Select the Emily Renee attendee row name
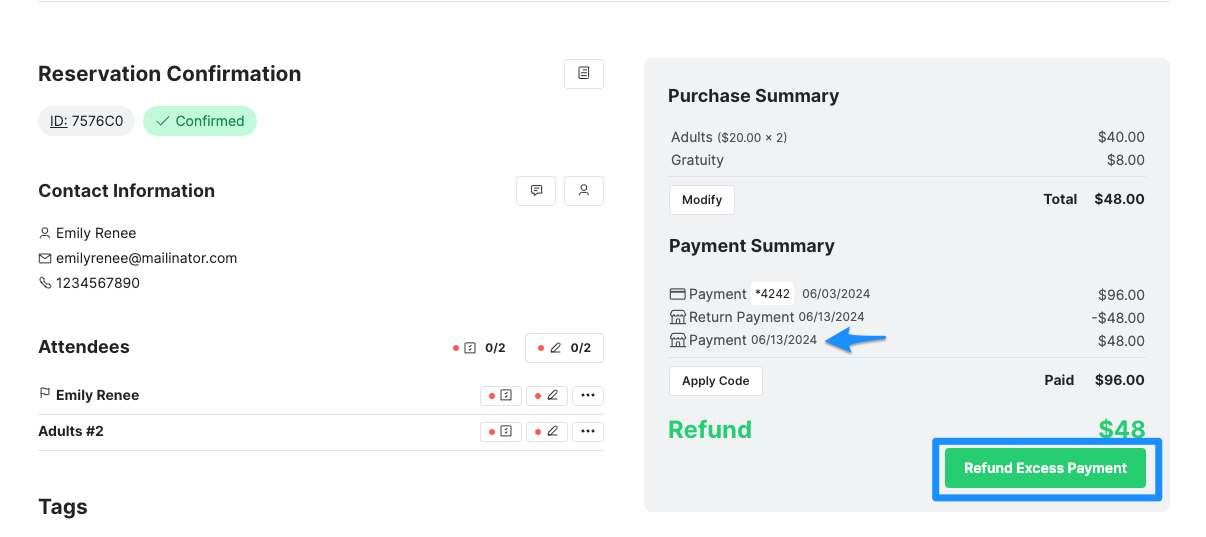Image resolution: width=1206 pixels, height=537 pixels. 97,395
